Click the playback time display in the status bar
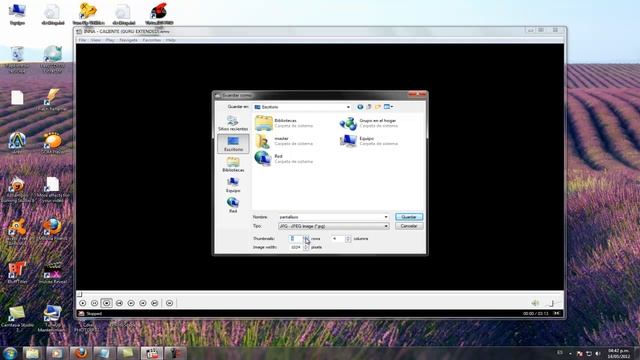Screen dimensions: 640x360 tap(536, 314)
